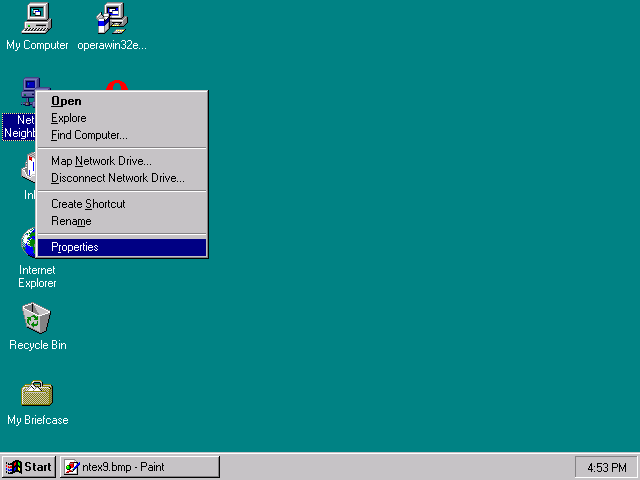The image size is (640, 480).
Task: Select the My Briefcase icon
Action: (37, 393)
